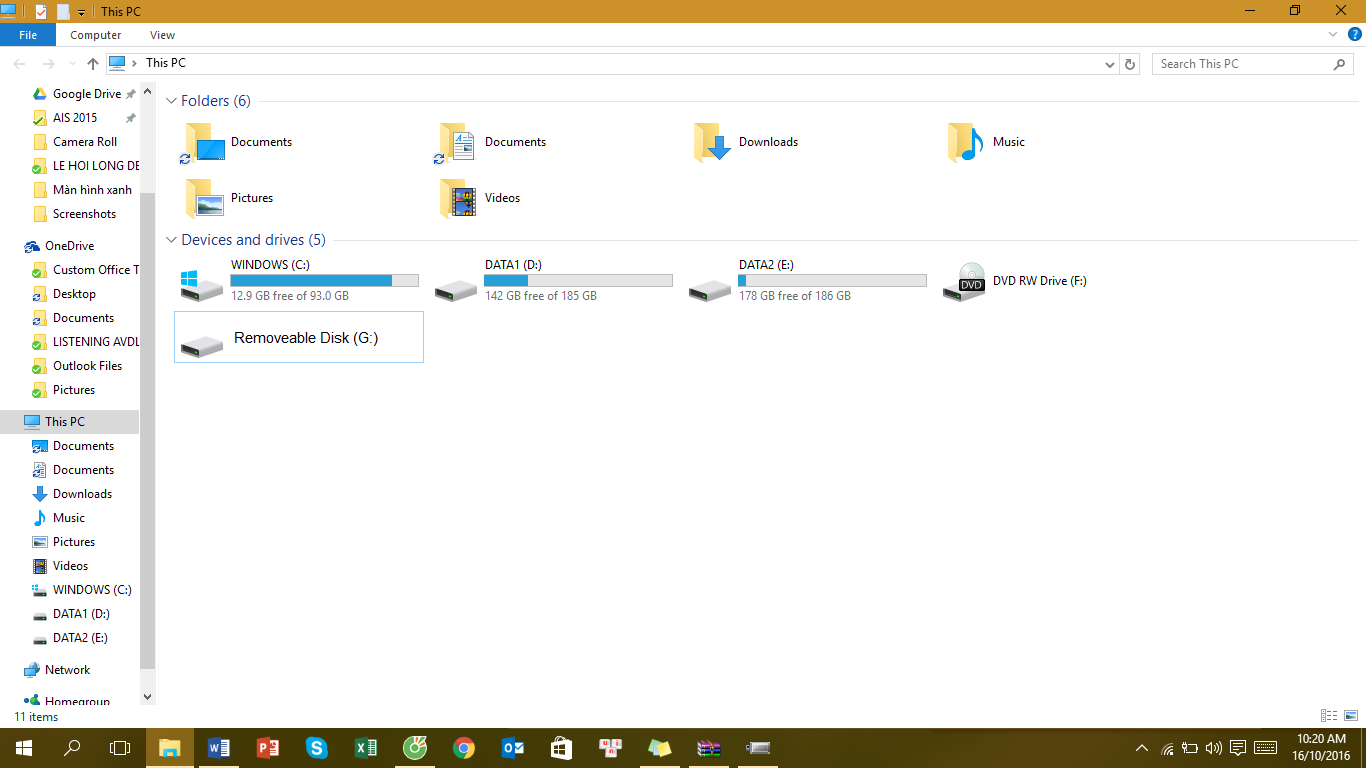Launch WinRAR from the taskbar
The height and width of the screenshot is (768, 1366).
(708, 748)
